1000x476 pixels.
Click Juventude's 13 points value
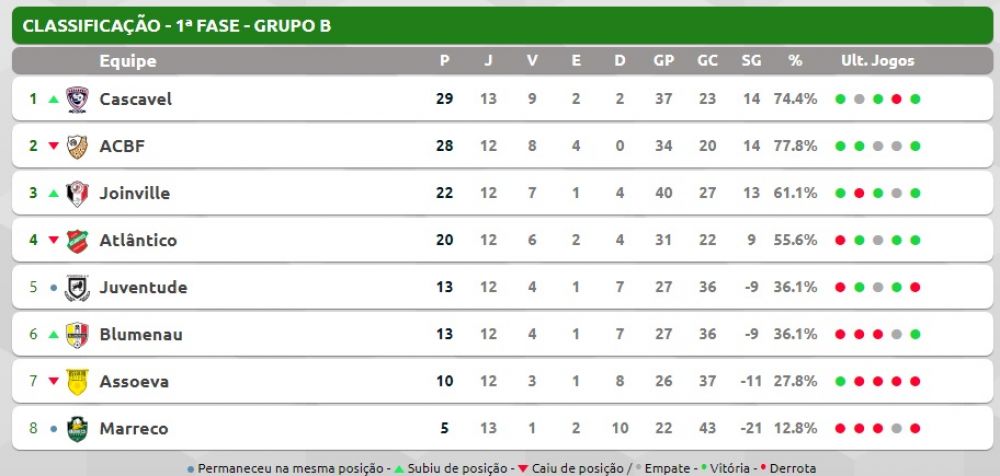445,288
